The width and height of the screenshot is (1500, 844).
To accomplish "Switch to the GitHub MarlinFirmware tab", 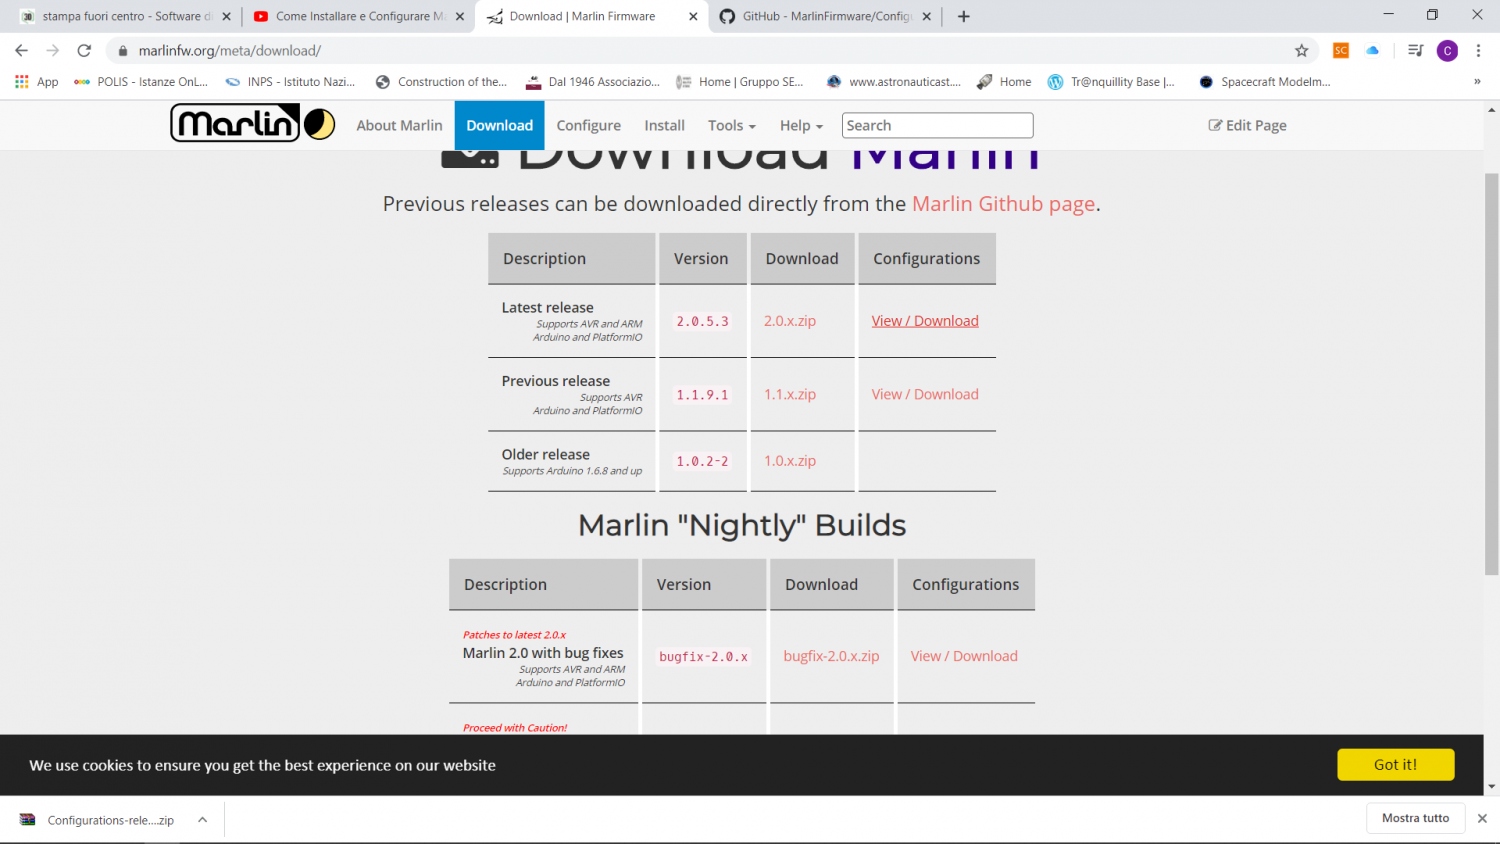I will point(825,16).
